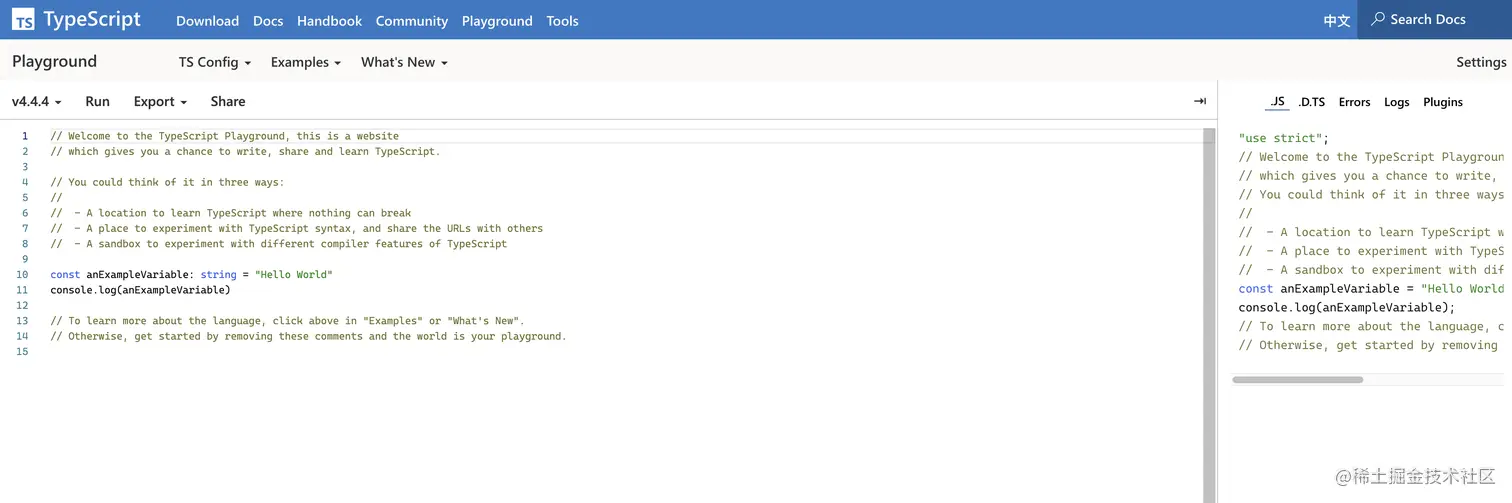Screen dimensions: 1512x503
Task: Click the 'Playground' page title text
Action: (x=54, y=61)
